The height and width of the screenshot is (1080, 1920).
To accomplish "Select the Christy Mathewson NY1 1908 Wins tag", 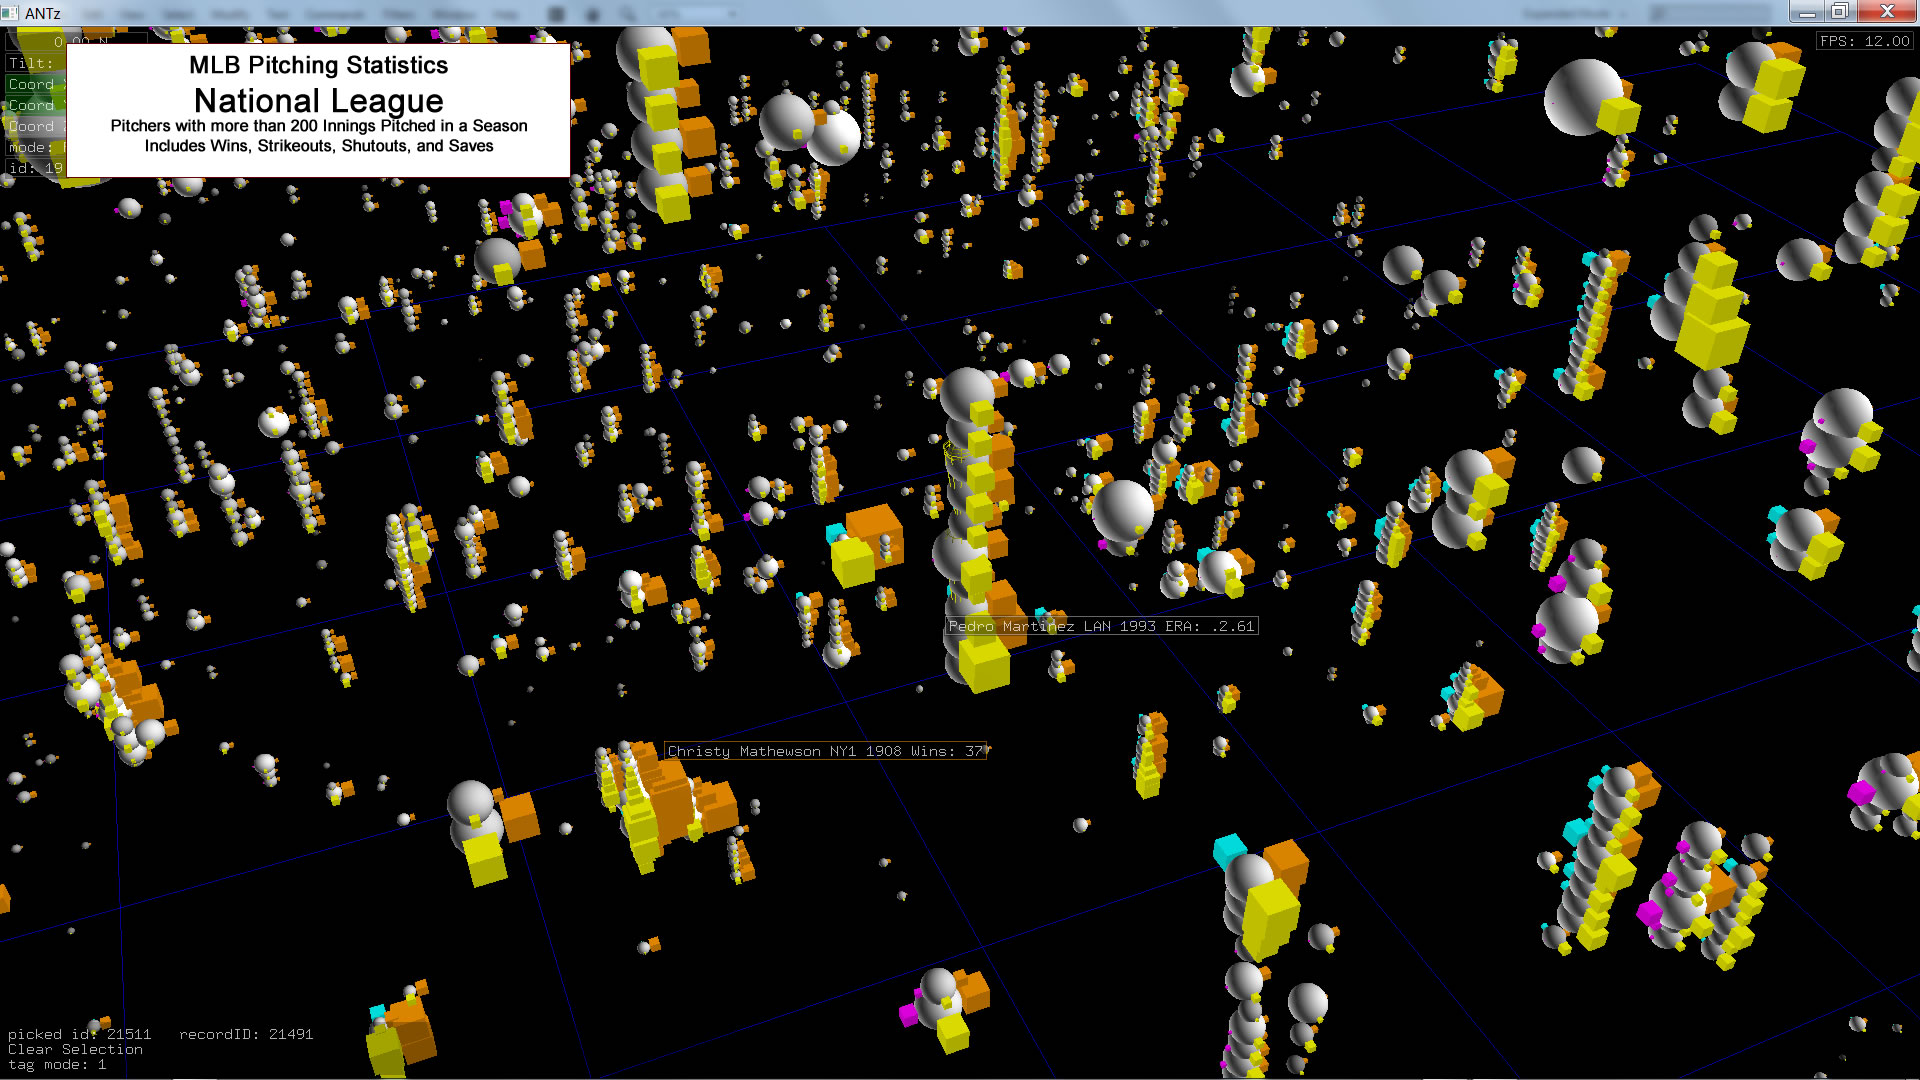I will [x=825, y=751].
